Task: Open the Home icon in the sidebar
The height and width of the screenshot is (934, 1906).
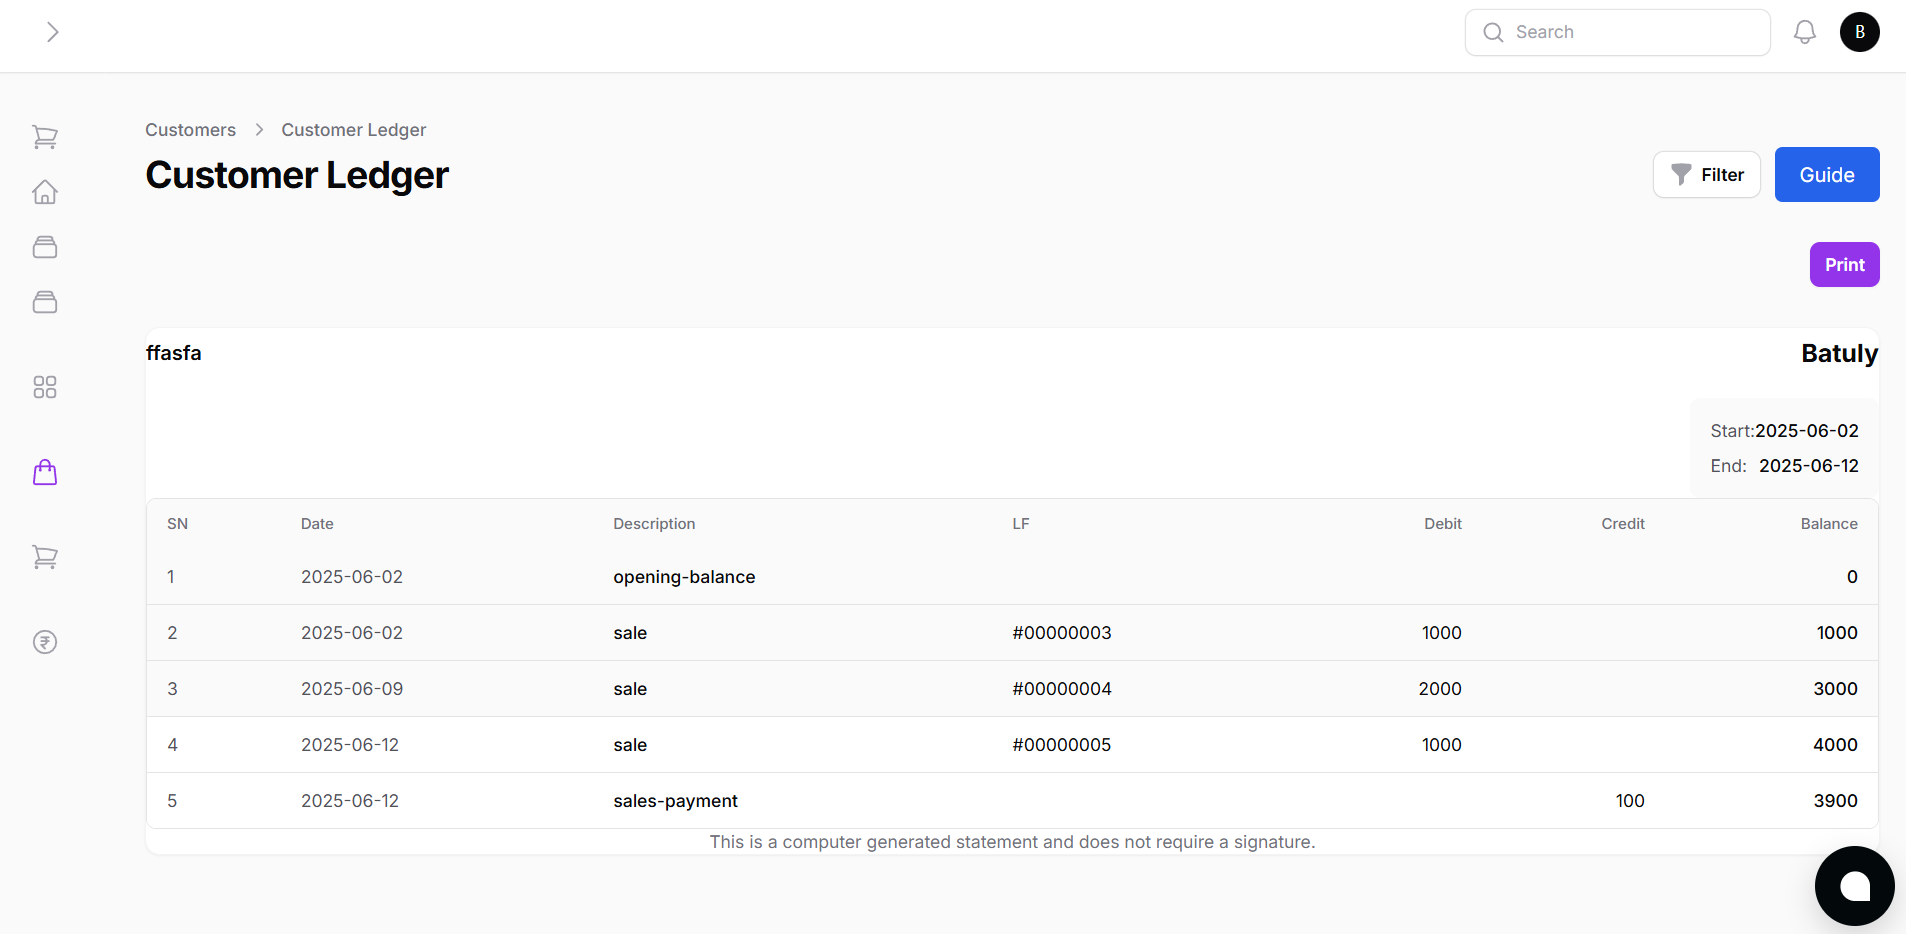Action: coord(45,191)
